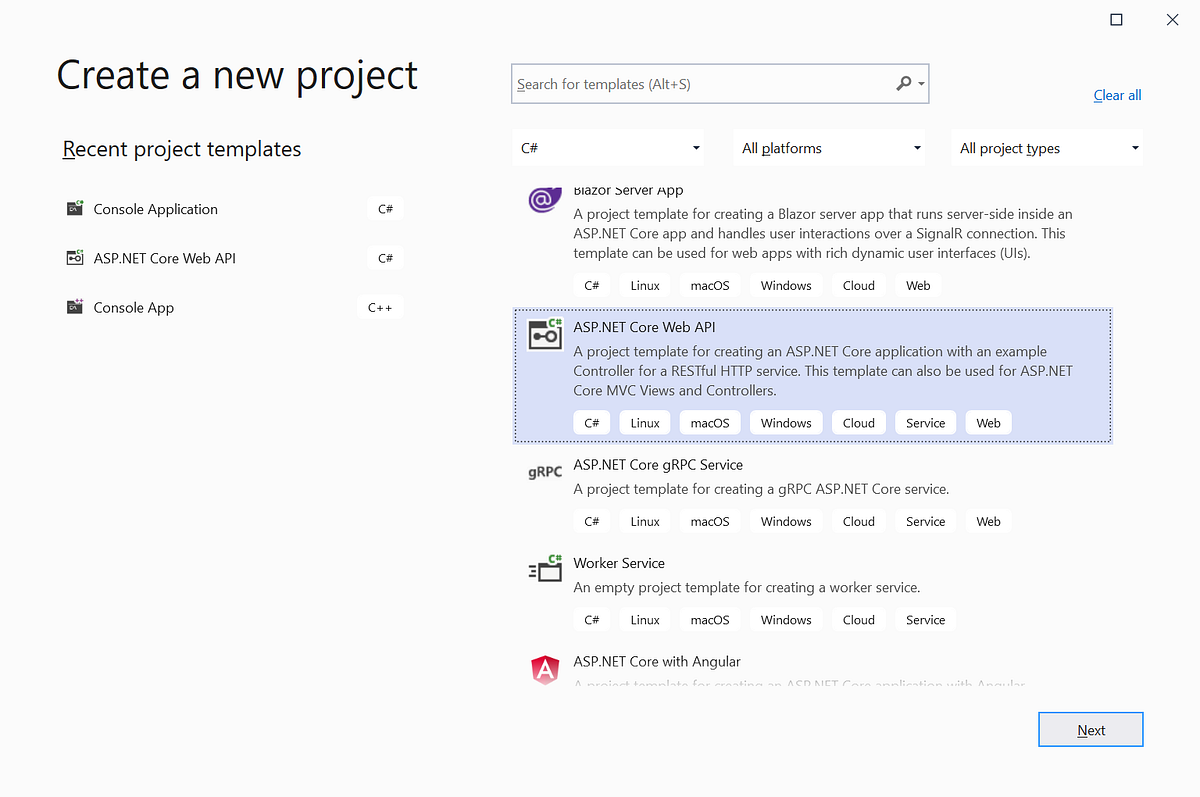Click the Clear all link
The height and width of the screenshot is (797, 1200).
pyautogui.click(x=1117, y=95)
